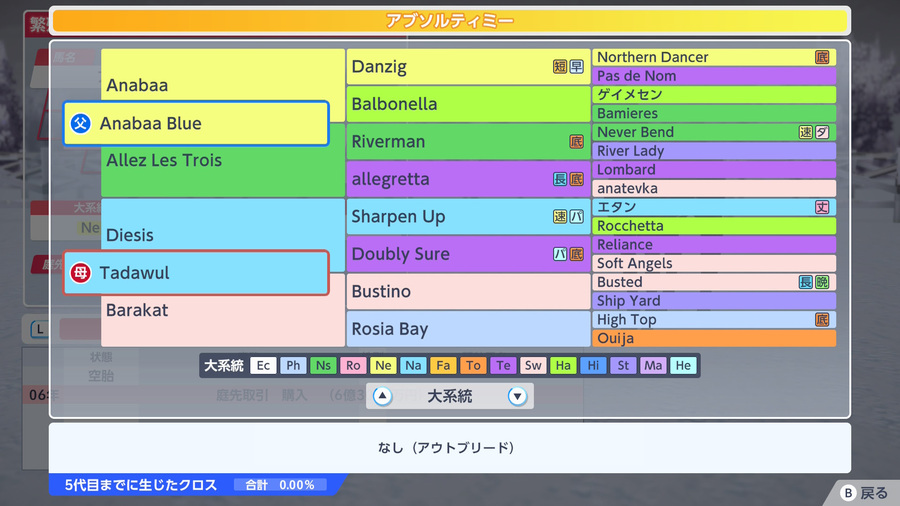Select the Ns lineage swatch

point(323,365)
